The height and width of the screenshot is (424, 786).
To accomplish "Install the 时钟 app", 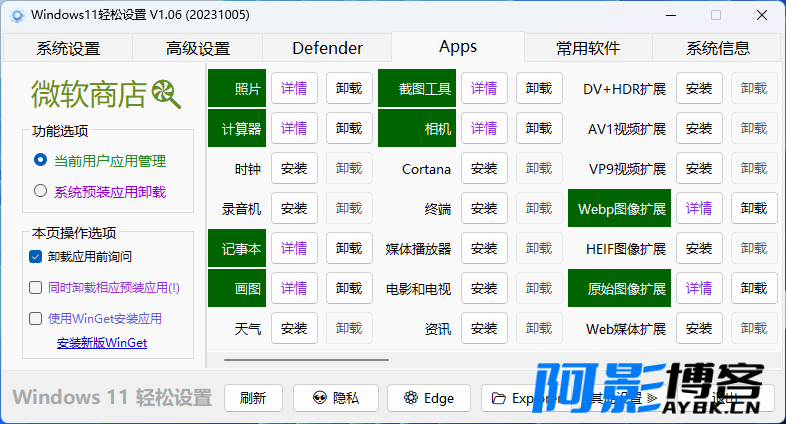I will click(x=294, y=168).
